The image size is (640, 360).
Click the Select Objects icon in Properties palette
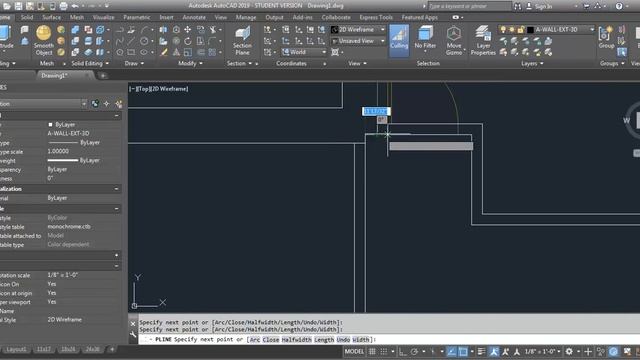107,104
